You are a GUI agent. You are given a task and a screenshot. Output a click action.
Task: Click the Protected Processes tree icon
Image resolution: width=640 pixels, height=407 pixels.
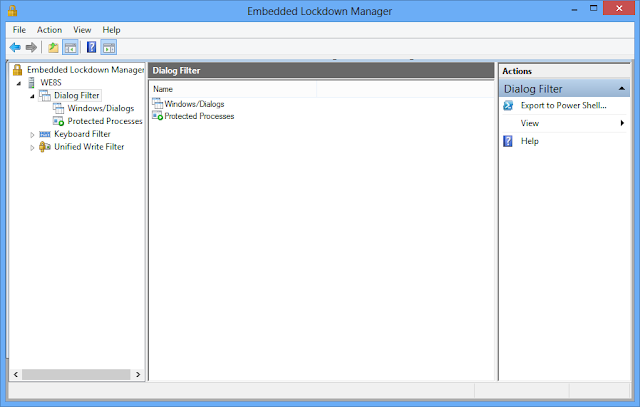point(58,121)
